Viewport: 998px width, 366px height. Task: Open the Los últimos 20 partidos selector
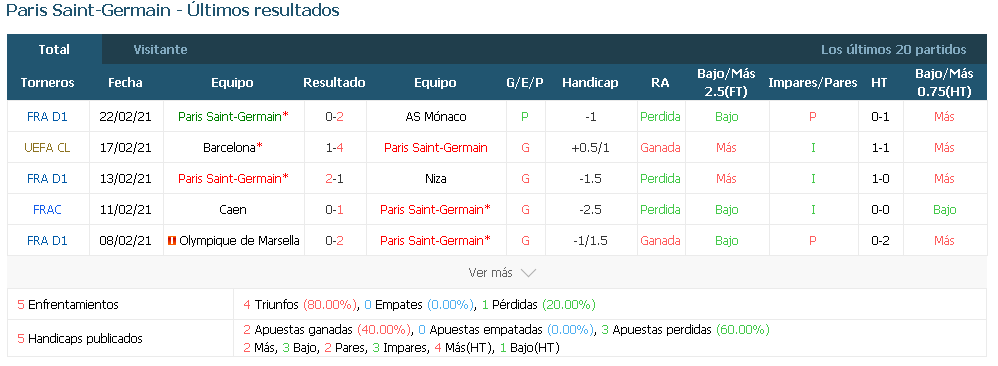click(893, 50)
